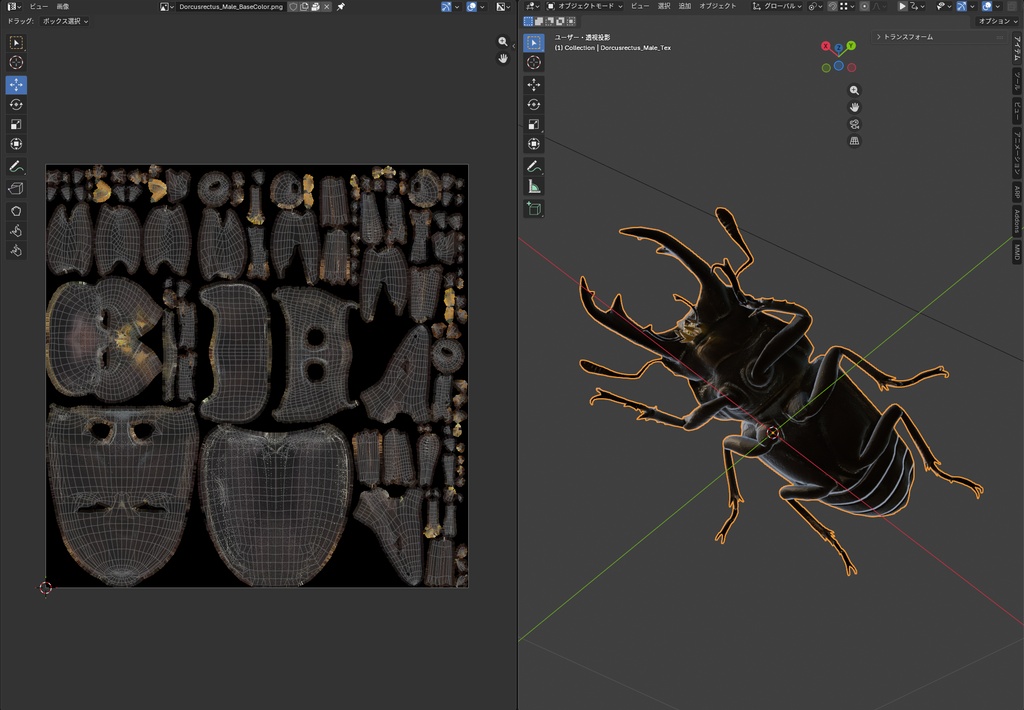The image size is (1024, 710).
Task: Select the Annotate pen in UV editor
Action: tap(16, 167)
